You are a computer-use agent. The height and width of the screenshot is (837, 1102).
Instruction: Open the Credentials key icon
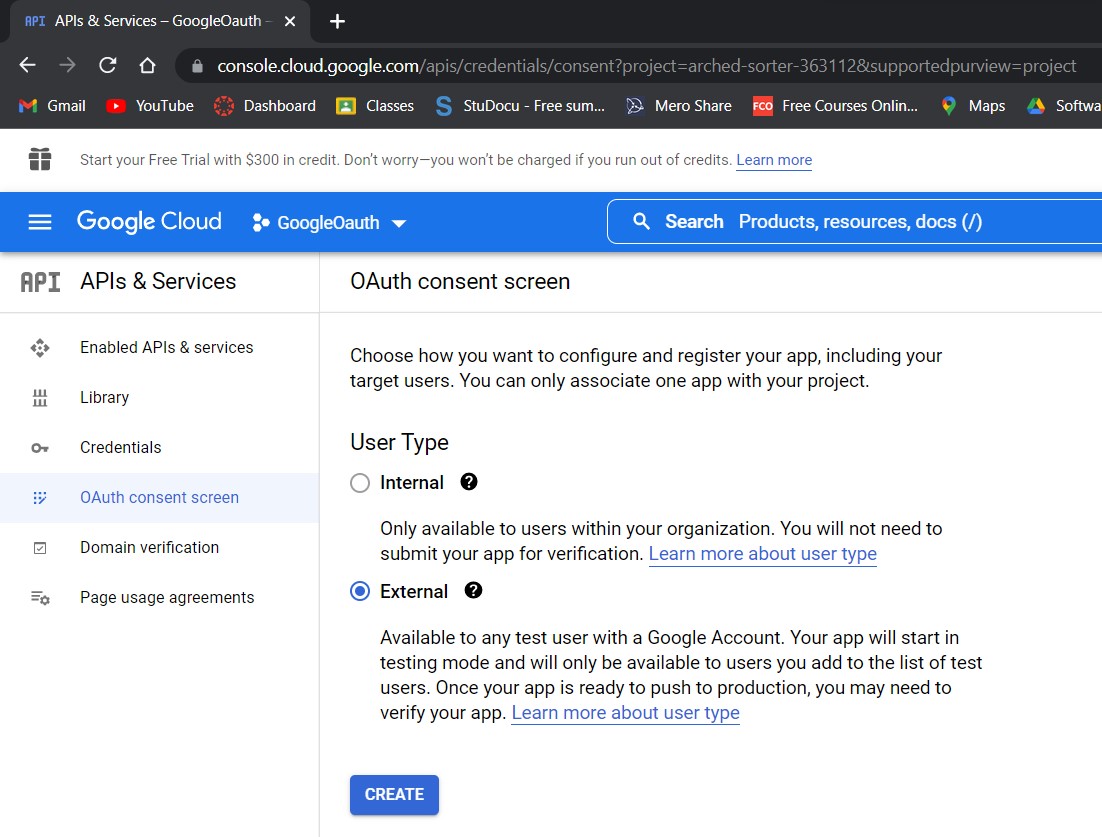pos(40,447)
